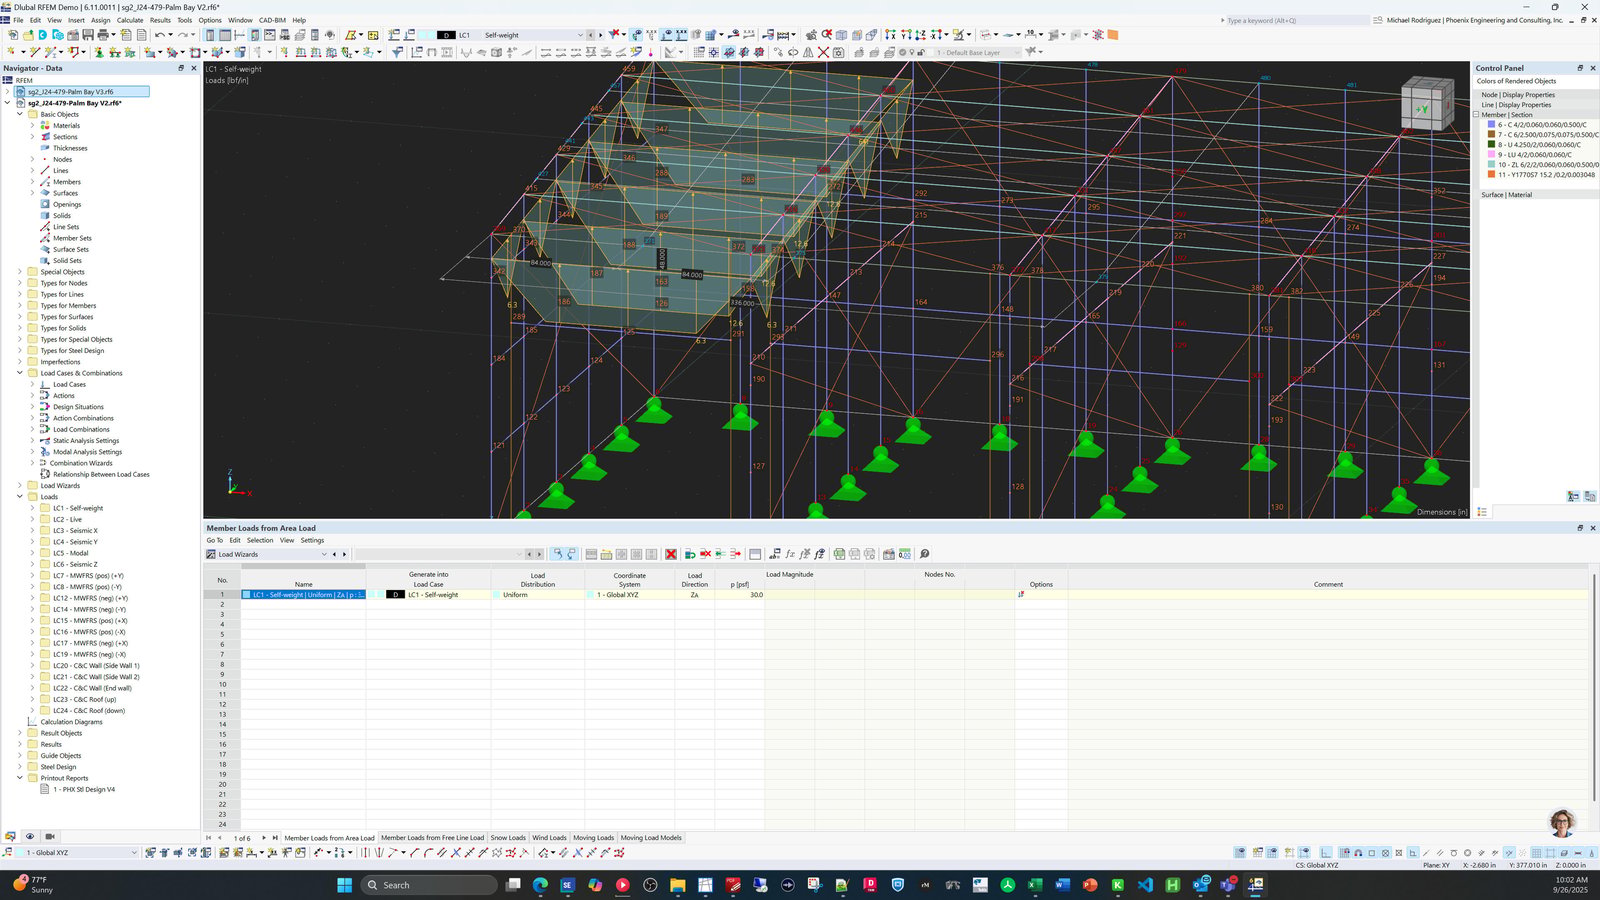
Task: Open the Load Wizards table selector dropdown
Action: point(324,554)
